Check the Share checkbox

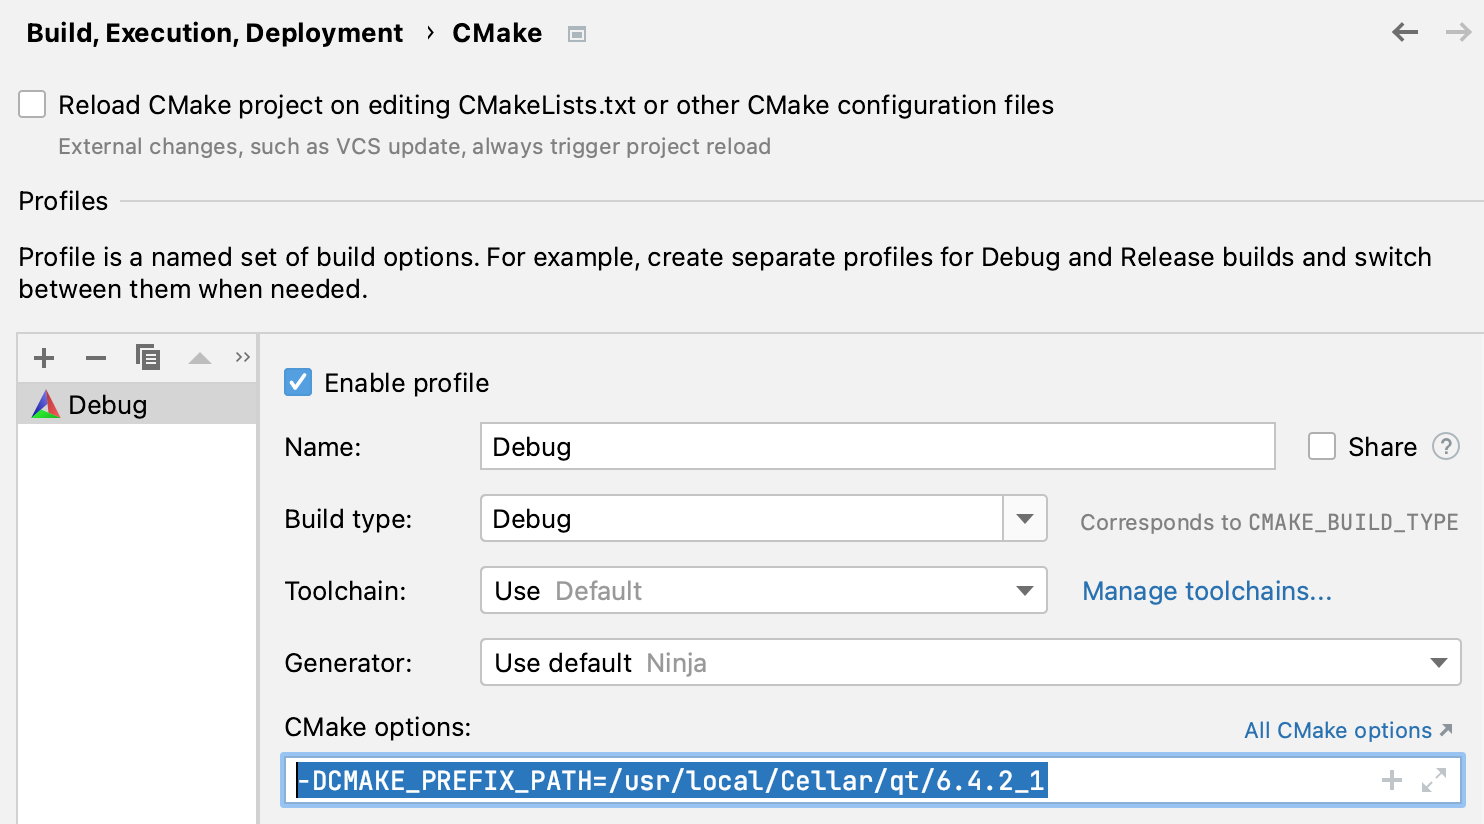coord(1322,447)
